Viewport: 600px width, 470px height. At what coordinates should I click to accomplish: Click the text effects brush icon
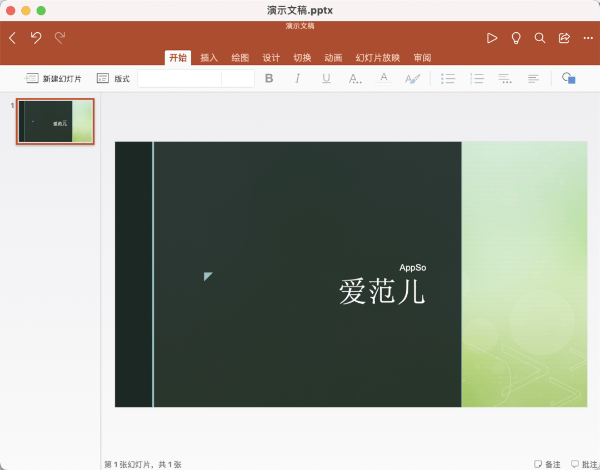[x=412, y=79]
